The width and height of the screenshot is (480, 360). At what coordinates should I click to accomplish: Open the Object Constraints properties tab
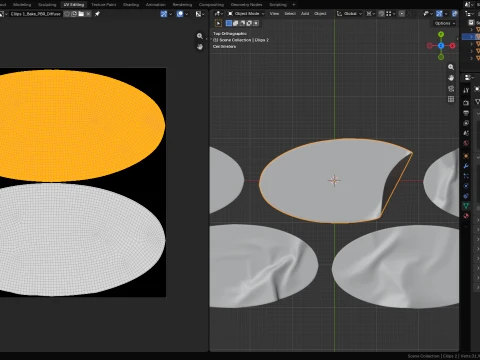(x=466, y=196)
